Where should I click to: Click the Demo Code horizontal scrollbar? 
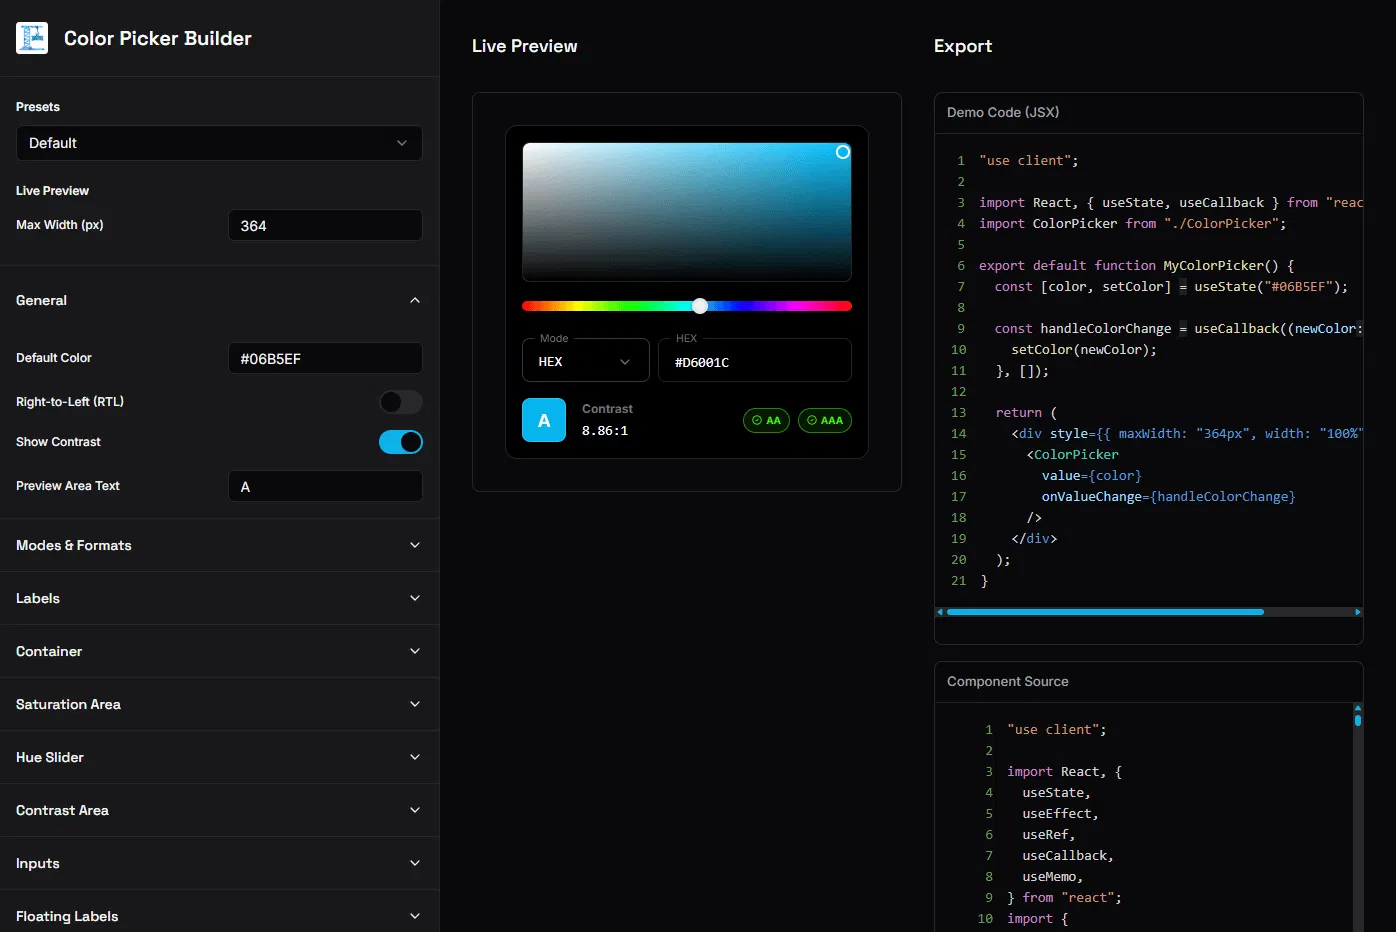[1105, 612]
